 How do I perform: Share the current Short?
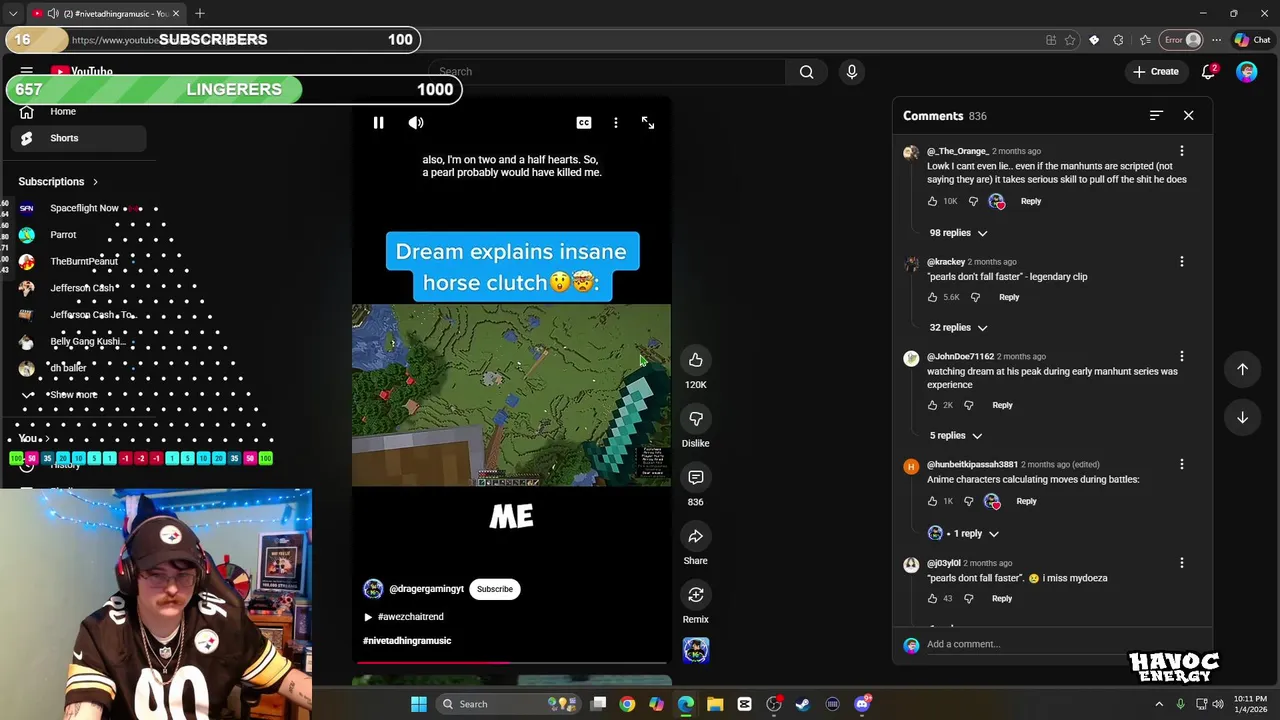(695, 536)
